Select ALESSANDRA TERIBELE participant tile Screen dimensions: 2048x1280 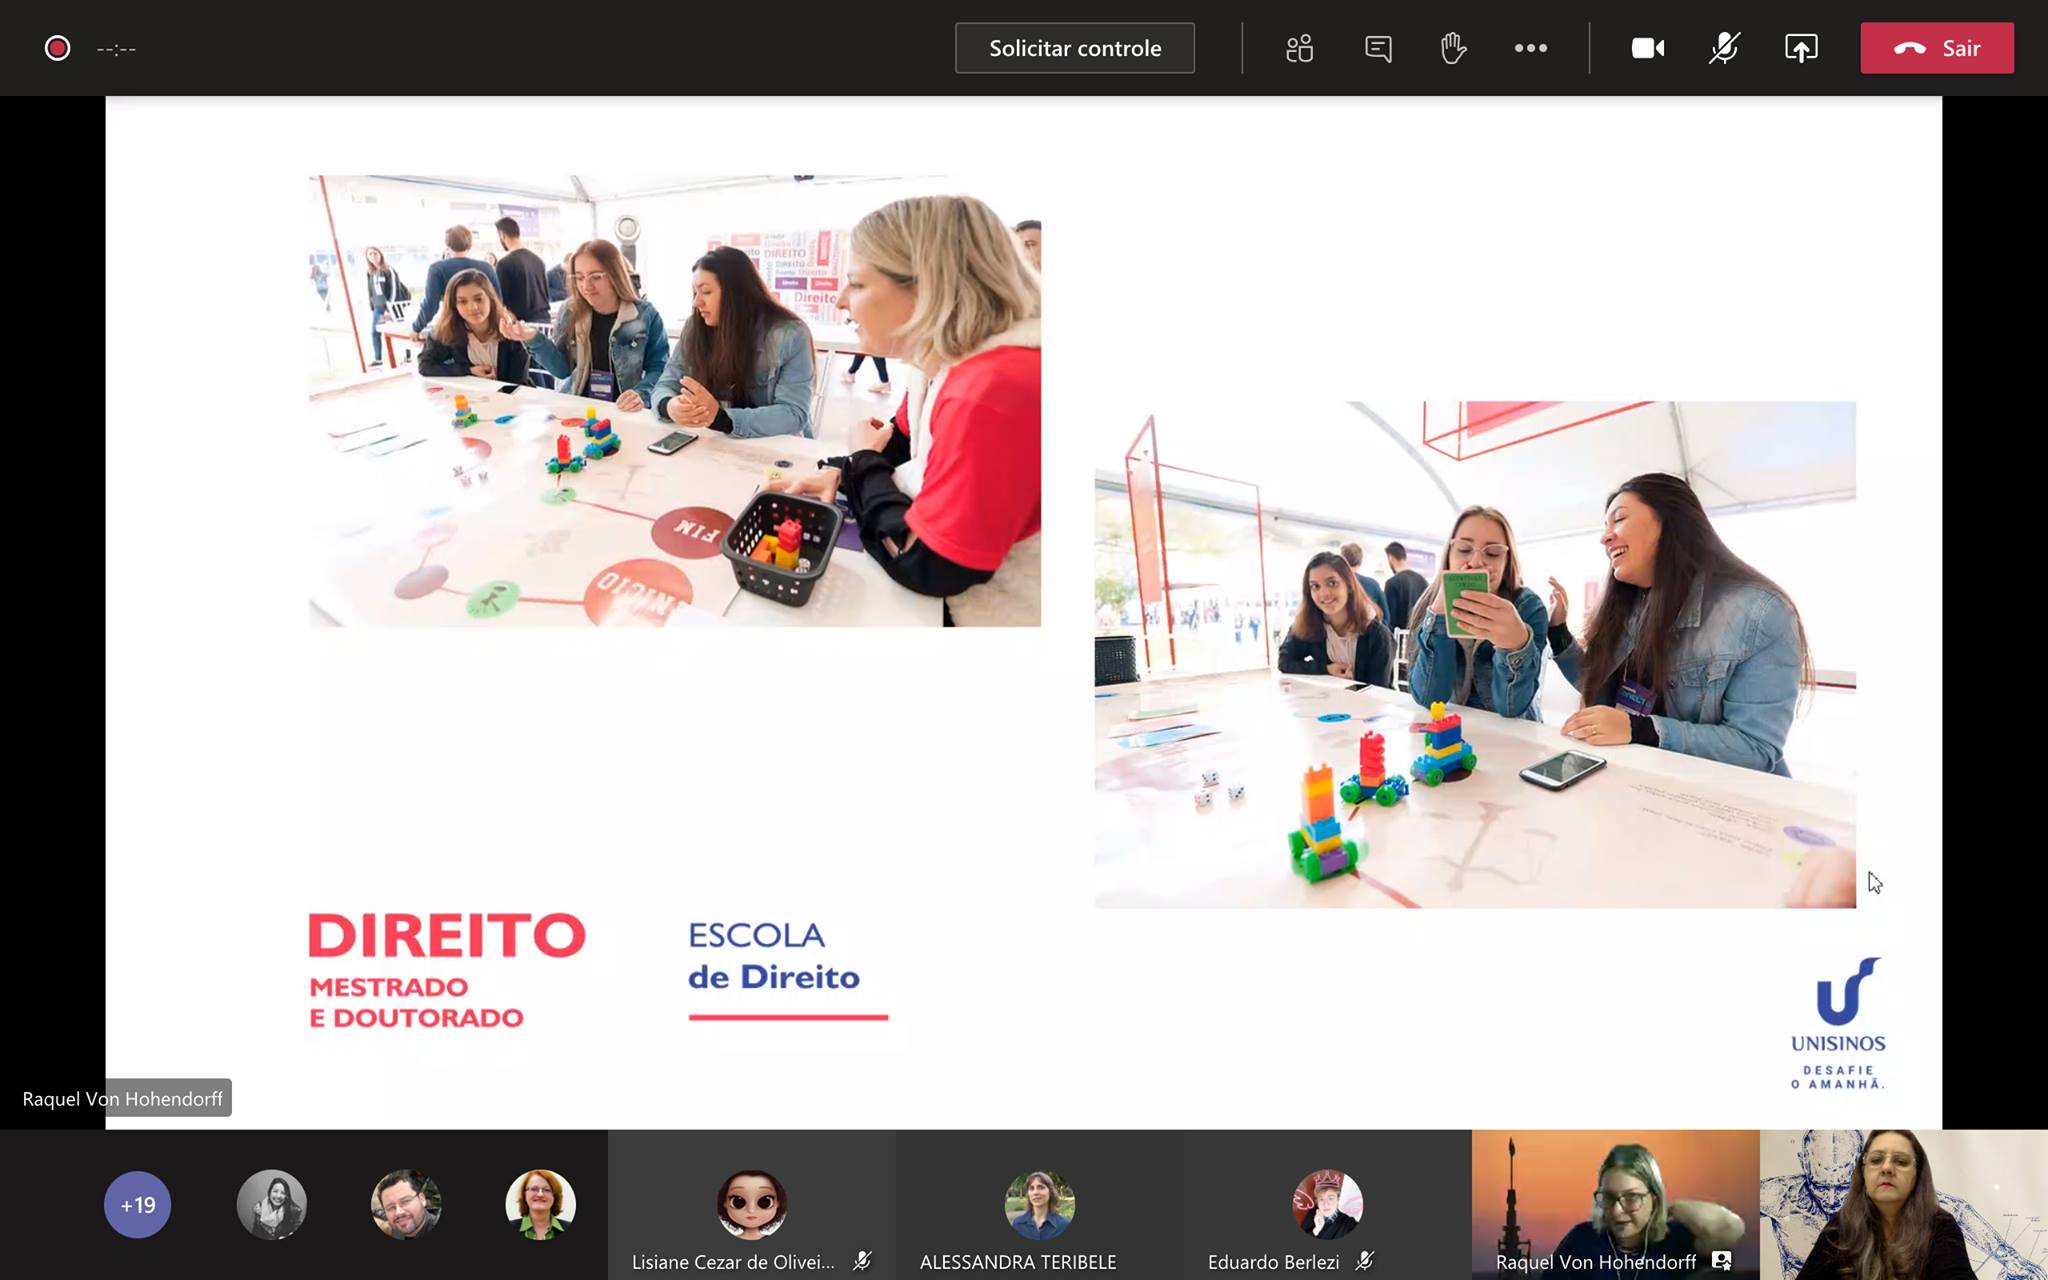1039,1205
